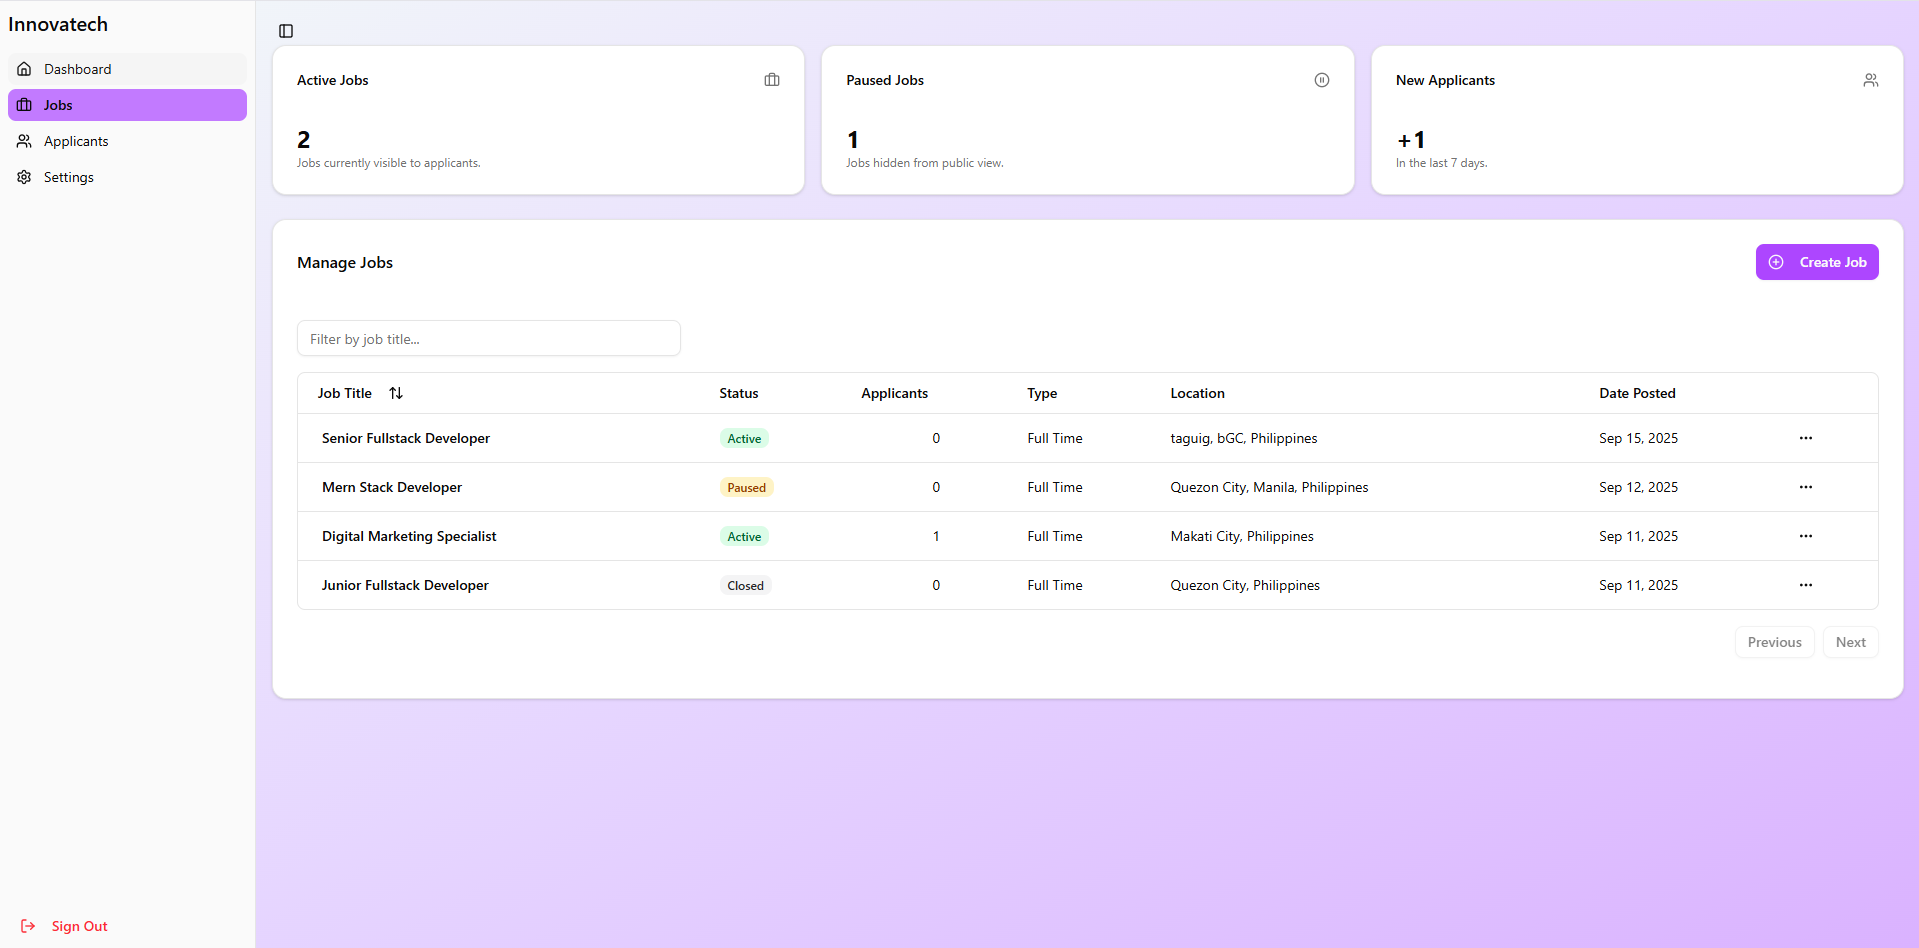Image resolution: width=1919 pixels, height=948 pixels.
Task: Open Settings from the sidebar
Action: click(x=127, y=177)
